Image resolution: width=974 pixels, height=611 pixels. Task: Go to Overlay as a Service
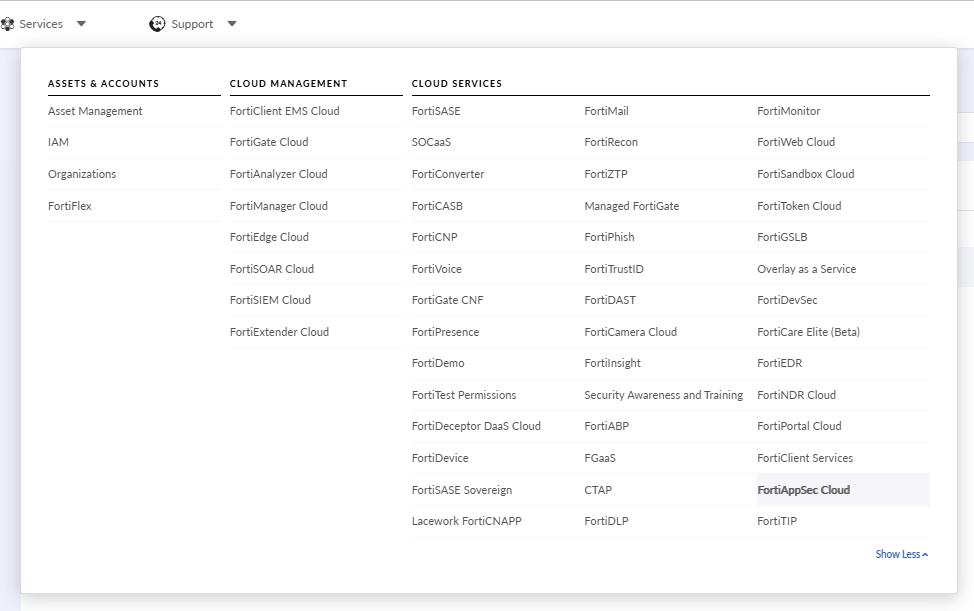806,269
